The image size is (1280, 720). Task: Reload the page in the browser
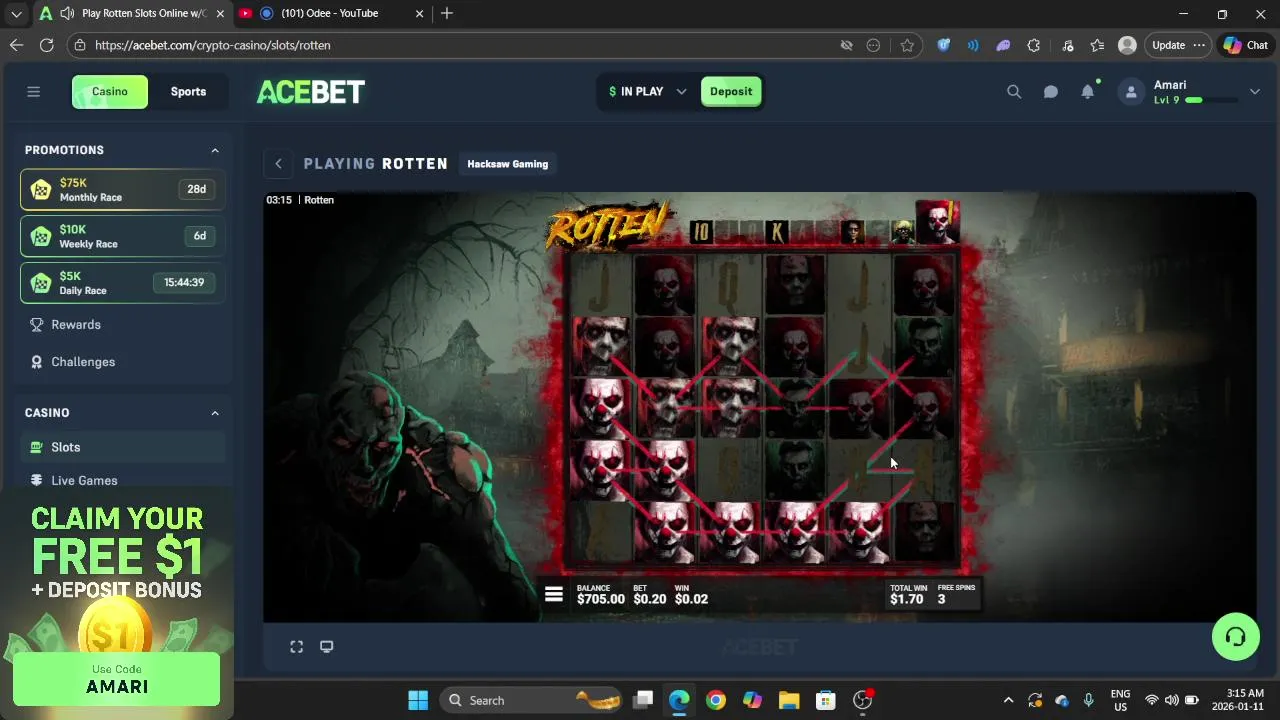pyautogui.click(x=46, y=45)
